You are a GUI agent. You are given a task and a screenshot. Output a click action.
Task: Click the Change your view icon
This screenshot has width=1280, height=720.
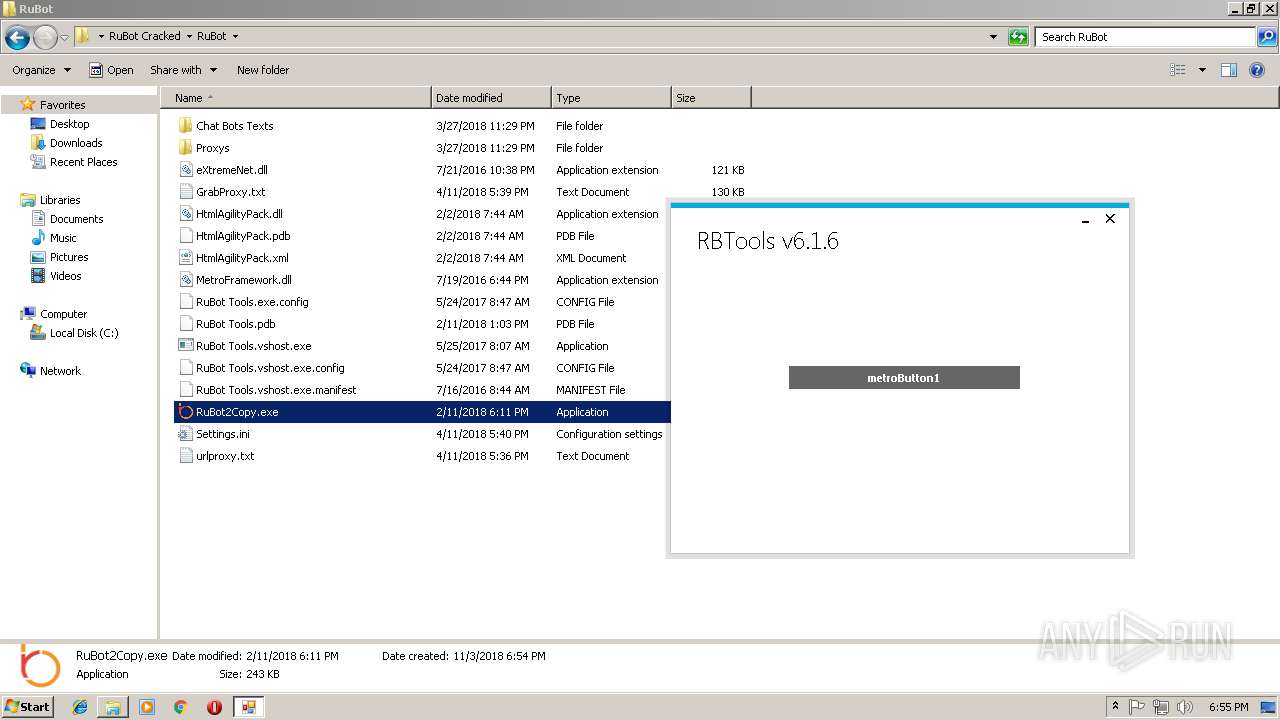click(x=1178, y=70)
